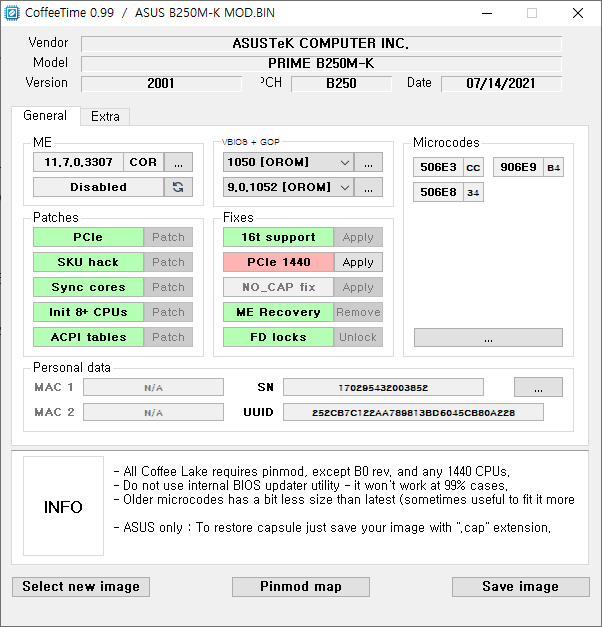Select microcode 506E3
This screenshot has width=602, height=627.
pos(438,167)
